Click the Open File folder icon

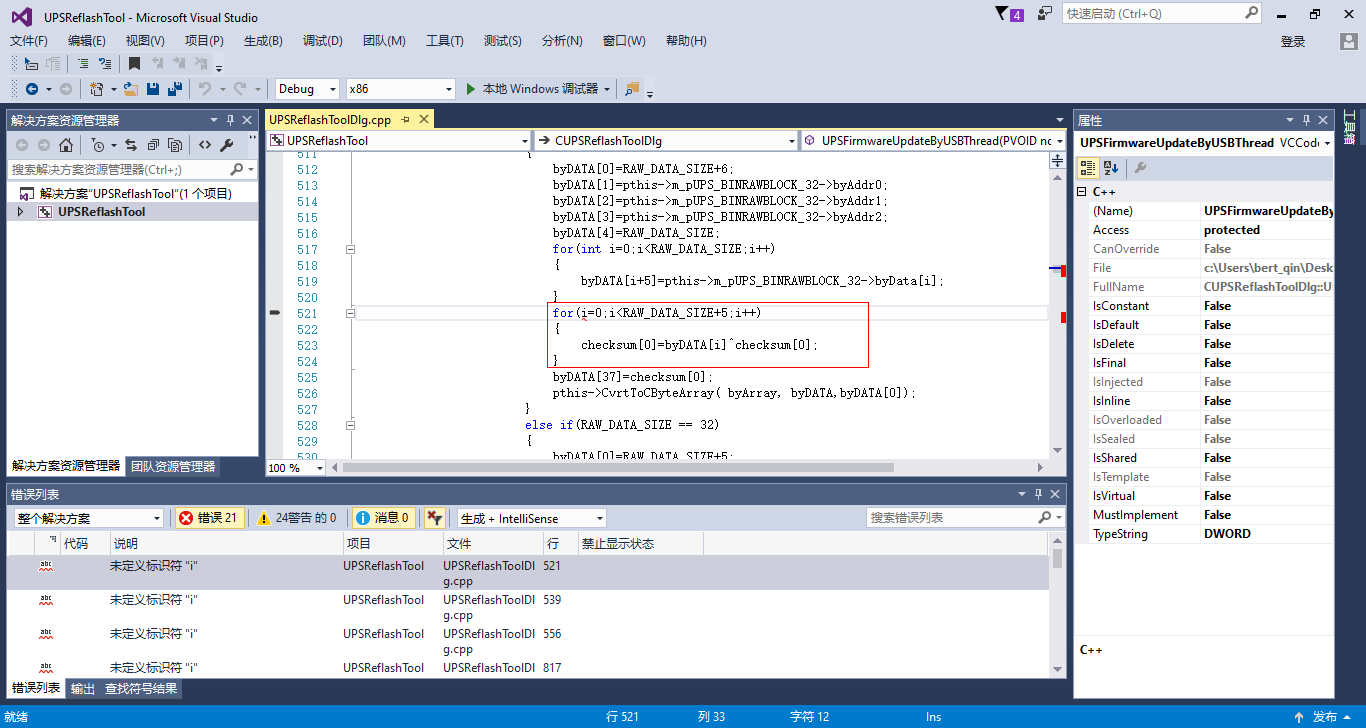click(x=132, y=89)
